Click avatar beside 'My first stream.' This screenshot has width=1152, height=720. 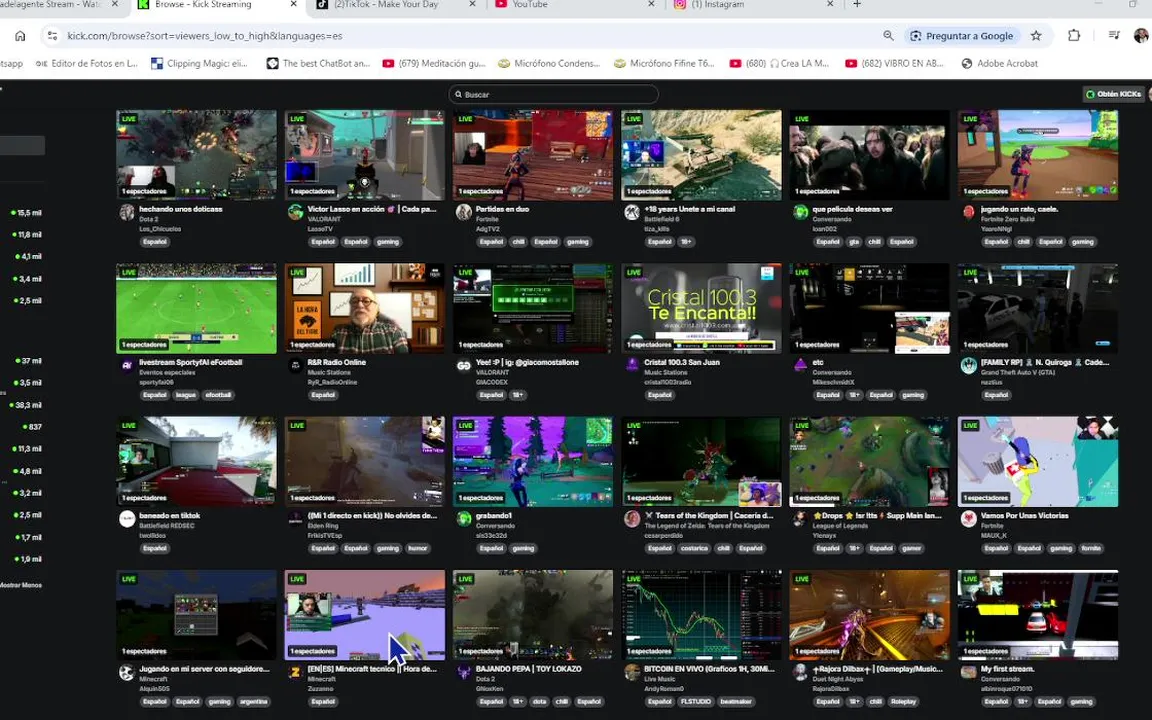pyautogui.click(x=968, y=672)
